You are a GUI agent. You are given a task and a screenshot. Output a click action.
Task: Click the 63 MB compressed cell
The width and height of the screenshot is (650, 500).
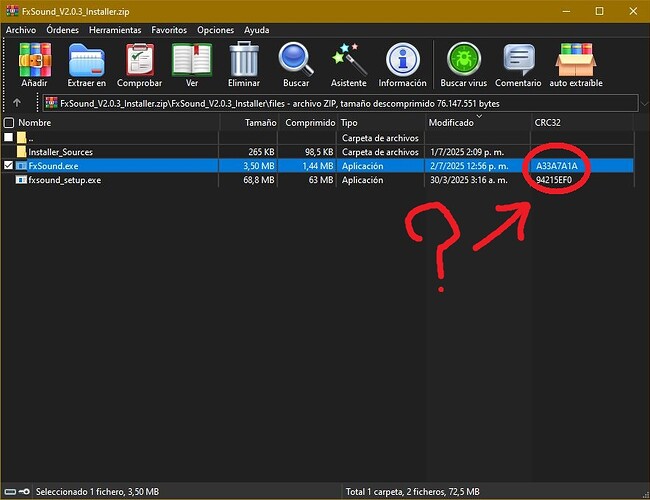321,180
